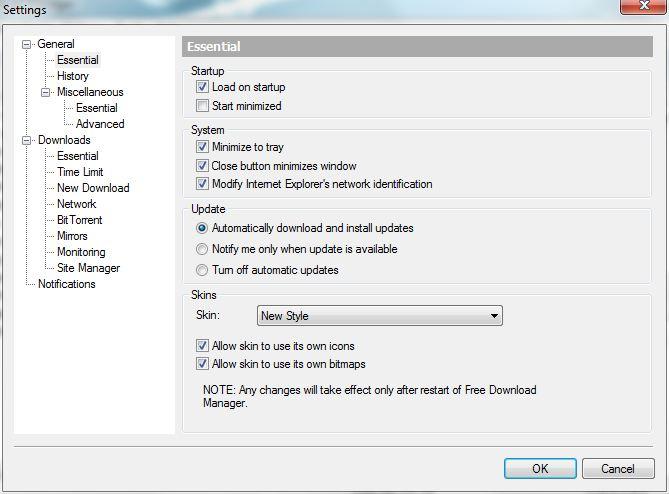Collapse the Downloads tree node
The image size is (669, 494).
tap(27, 140)
